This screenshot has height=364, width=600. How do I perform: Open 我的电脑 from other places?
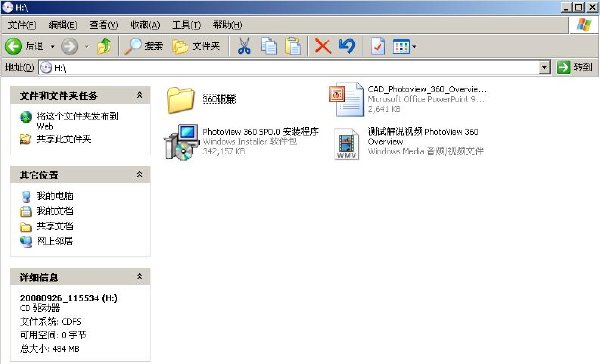coord(55,196)
